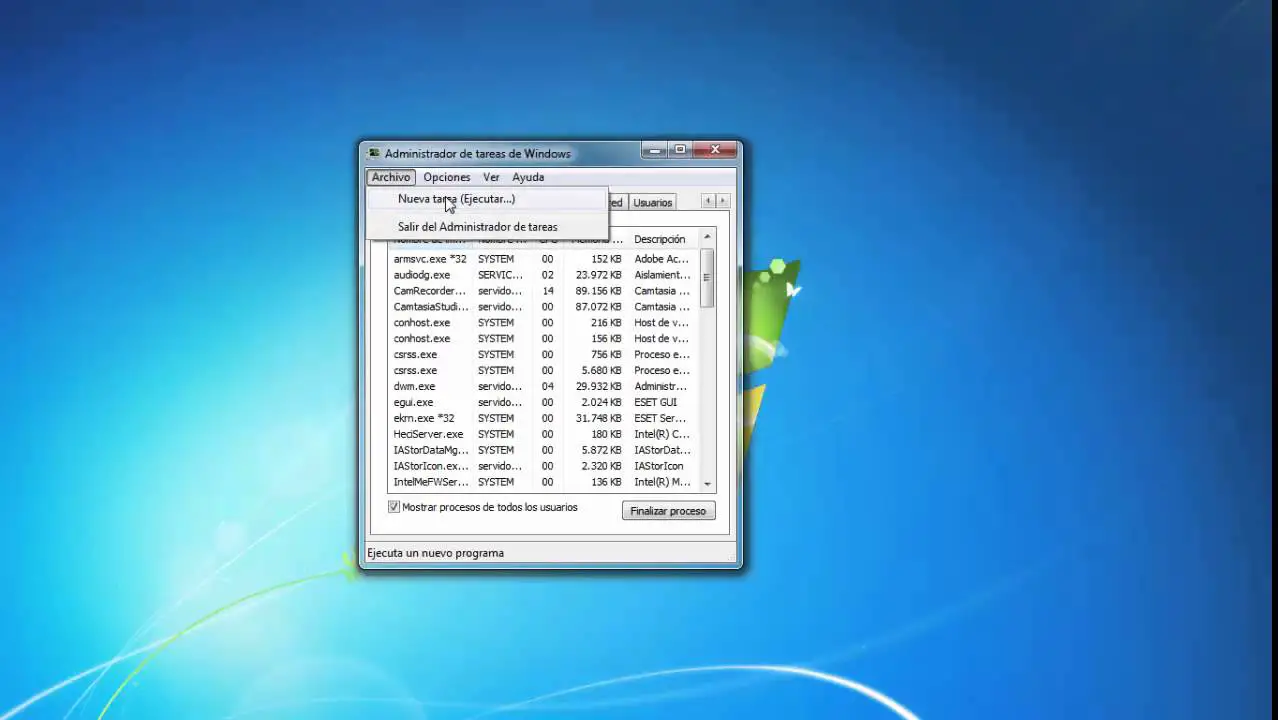Click the status bar text Ejecuta un nuevo programa
1278x720 pixels.
click(435, 553)
